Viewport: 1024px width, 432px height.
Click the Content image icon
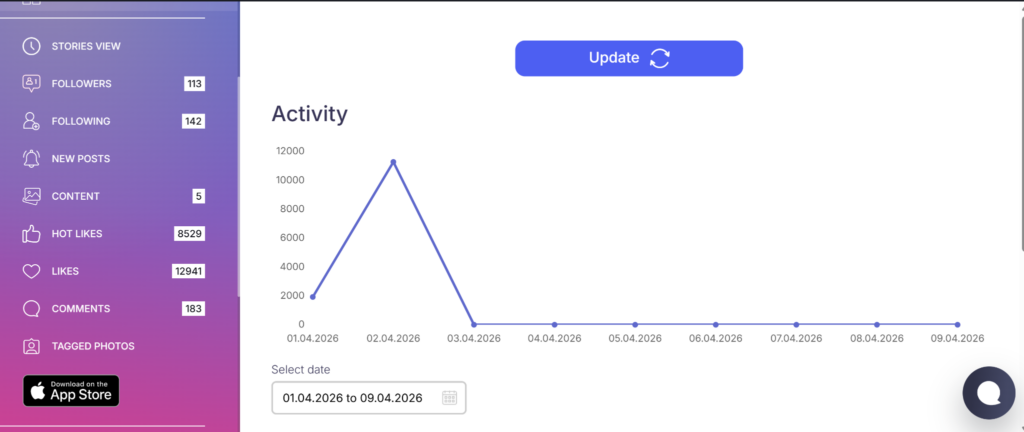[x=32, y=196]
